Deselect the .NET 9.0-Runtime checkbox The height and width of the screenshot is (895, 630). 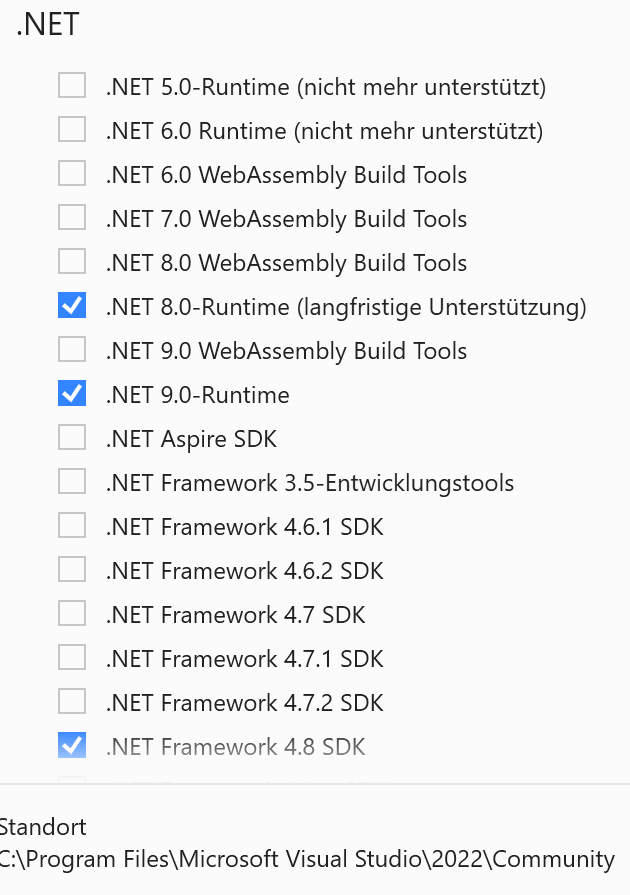tap(71, 393)
